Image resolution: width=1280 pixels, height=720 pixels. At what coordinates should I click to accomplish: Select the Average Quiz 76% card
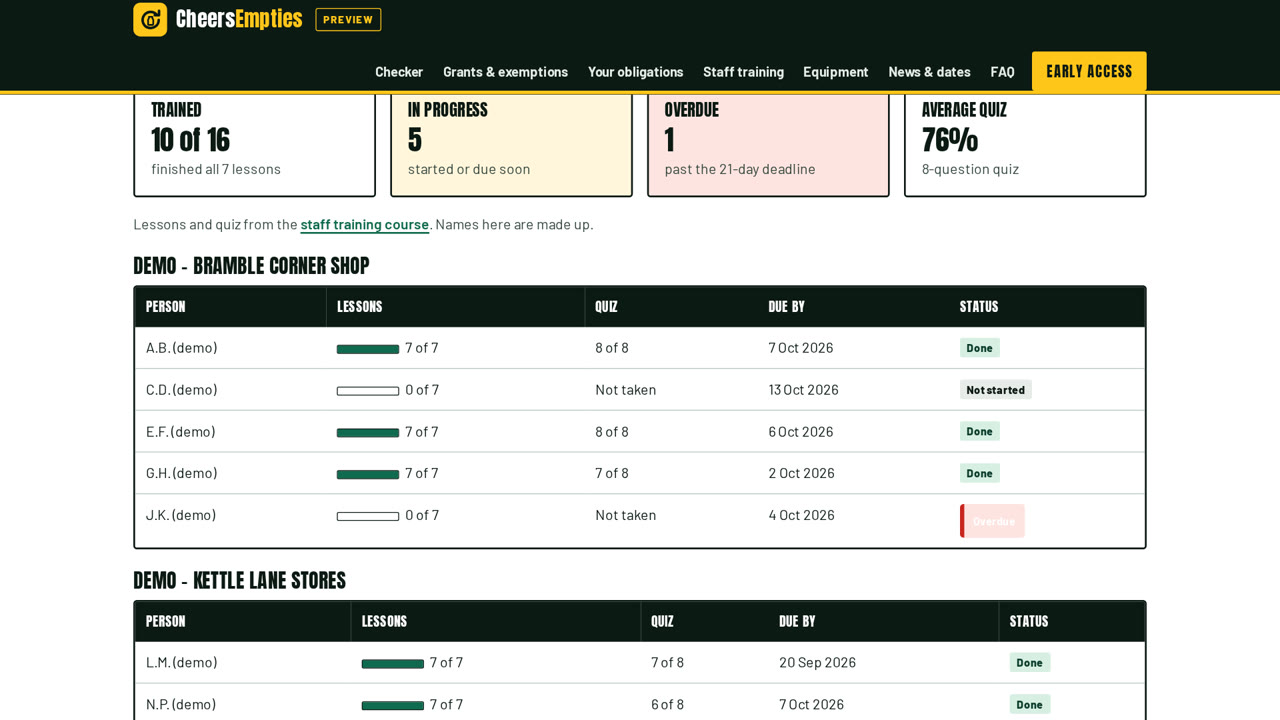point(1025,144)
